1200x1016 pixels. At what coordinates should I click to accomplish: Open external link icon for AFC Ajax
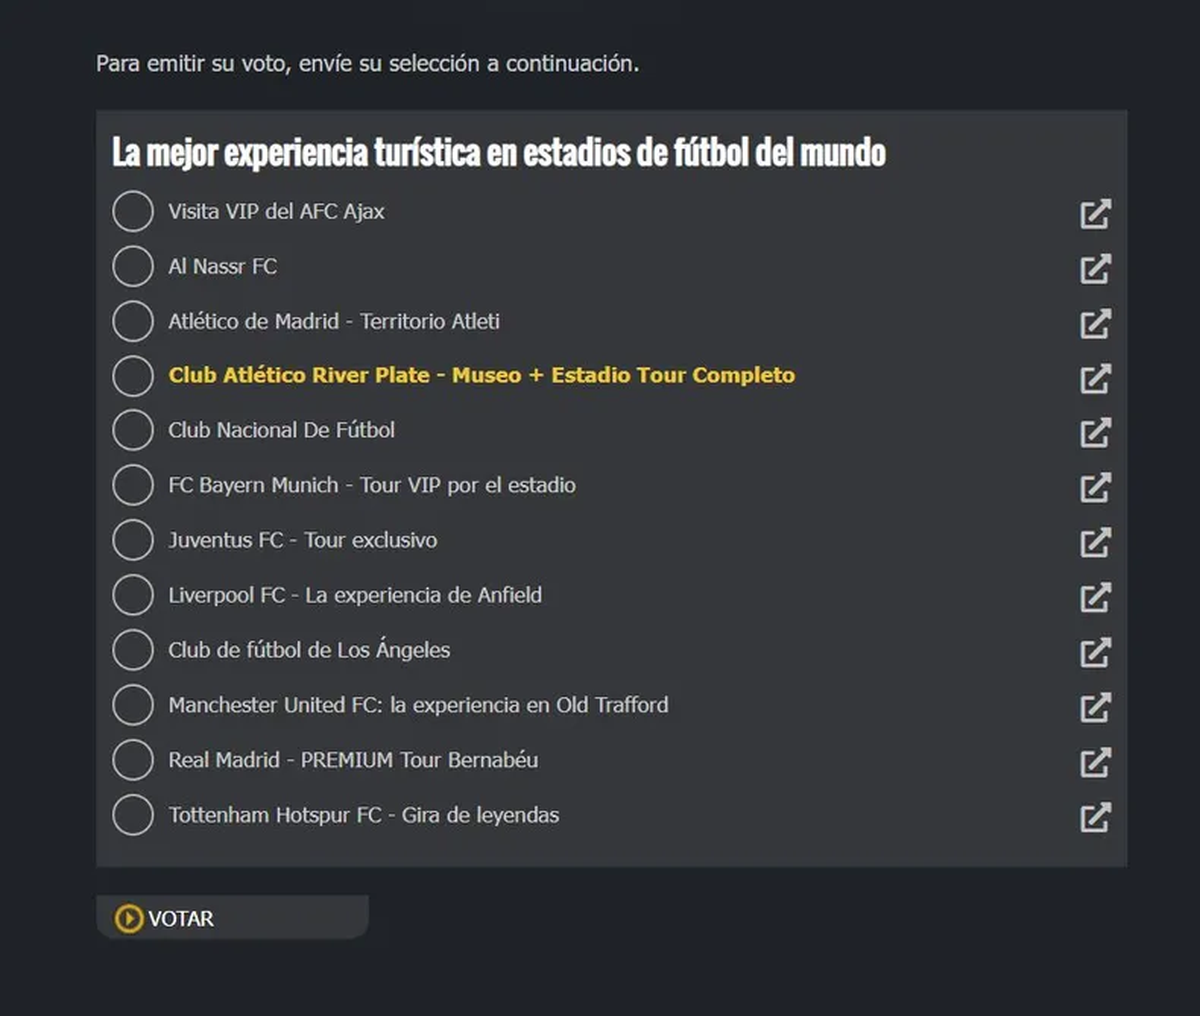click(1095, 214)
